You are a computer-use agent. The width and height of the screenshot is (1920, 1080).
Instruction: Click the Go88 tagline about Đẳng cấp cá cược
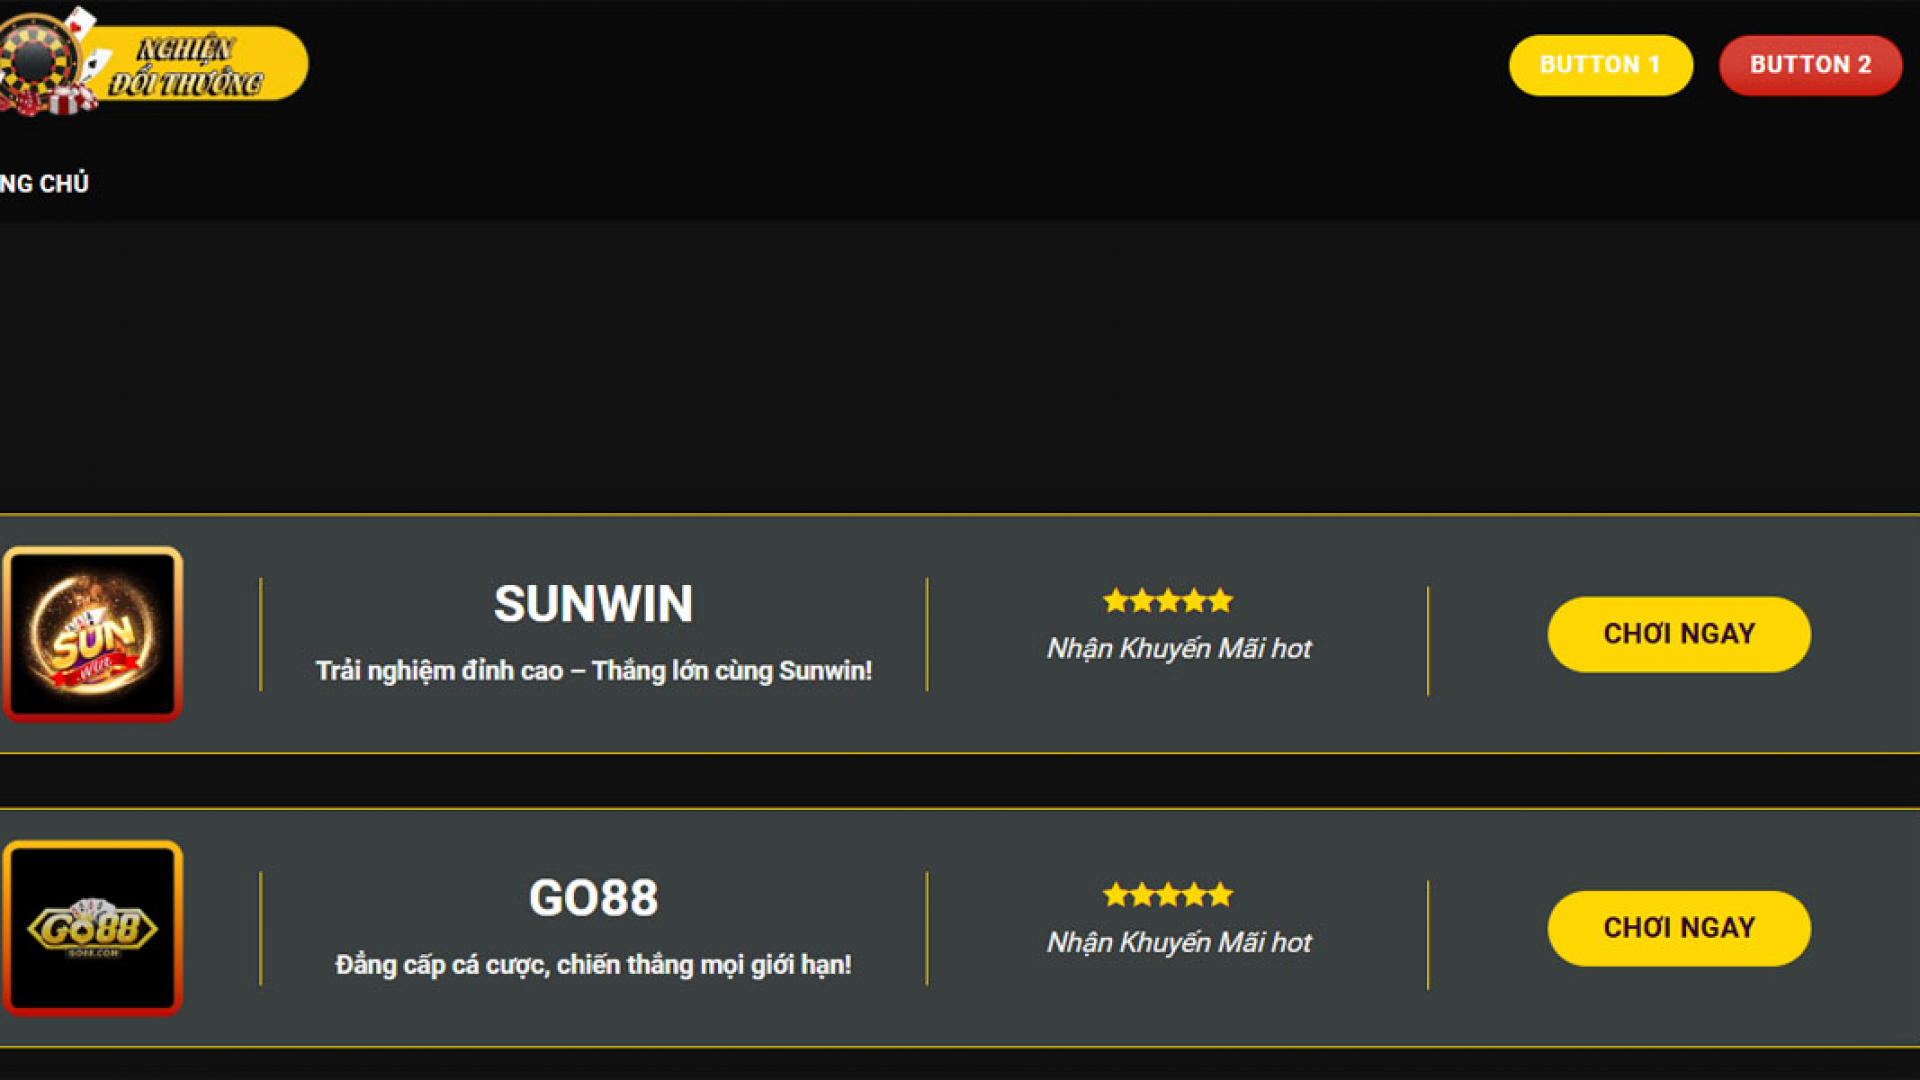click(x=593, y=965)
